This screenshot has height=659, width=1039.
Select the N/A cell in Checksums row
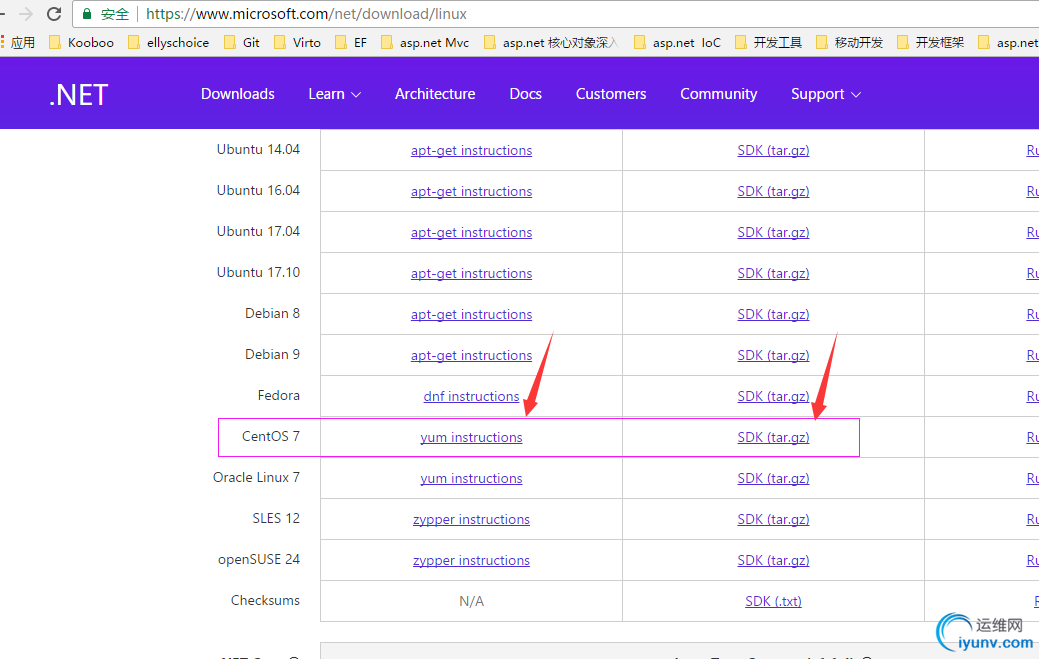(471, 601)
